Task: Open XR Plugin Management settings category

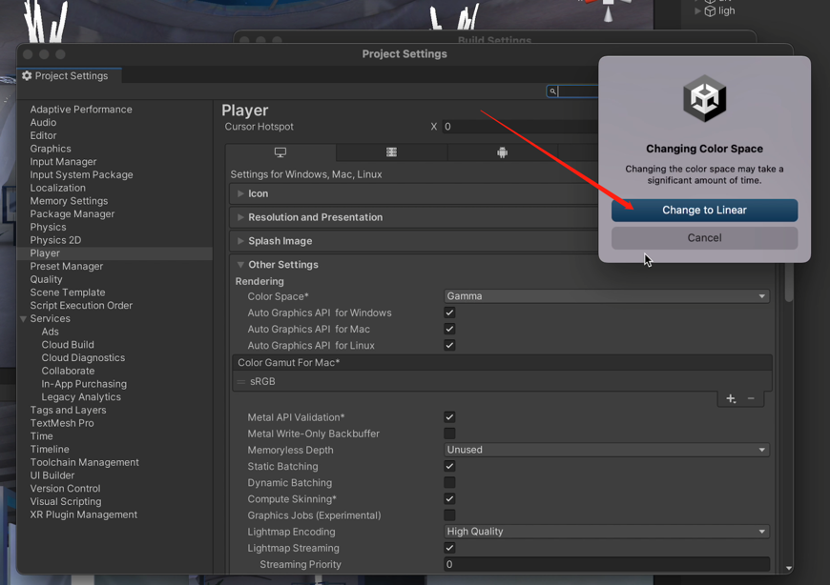Action: (83, 515)
